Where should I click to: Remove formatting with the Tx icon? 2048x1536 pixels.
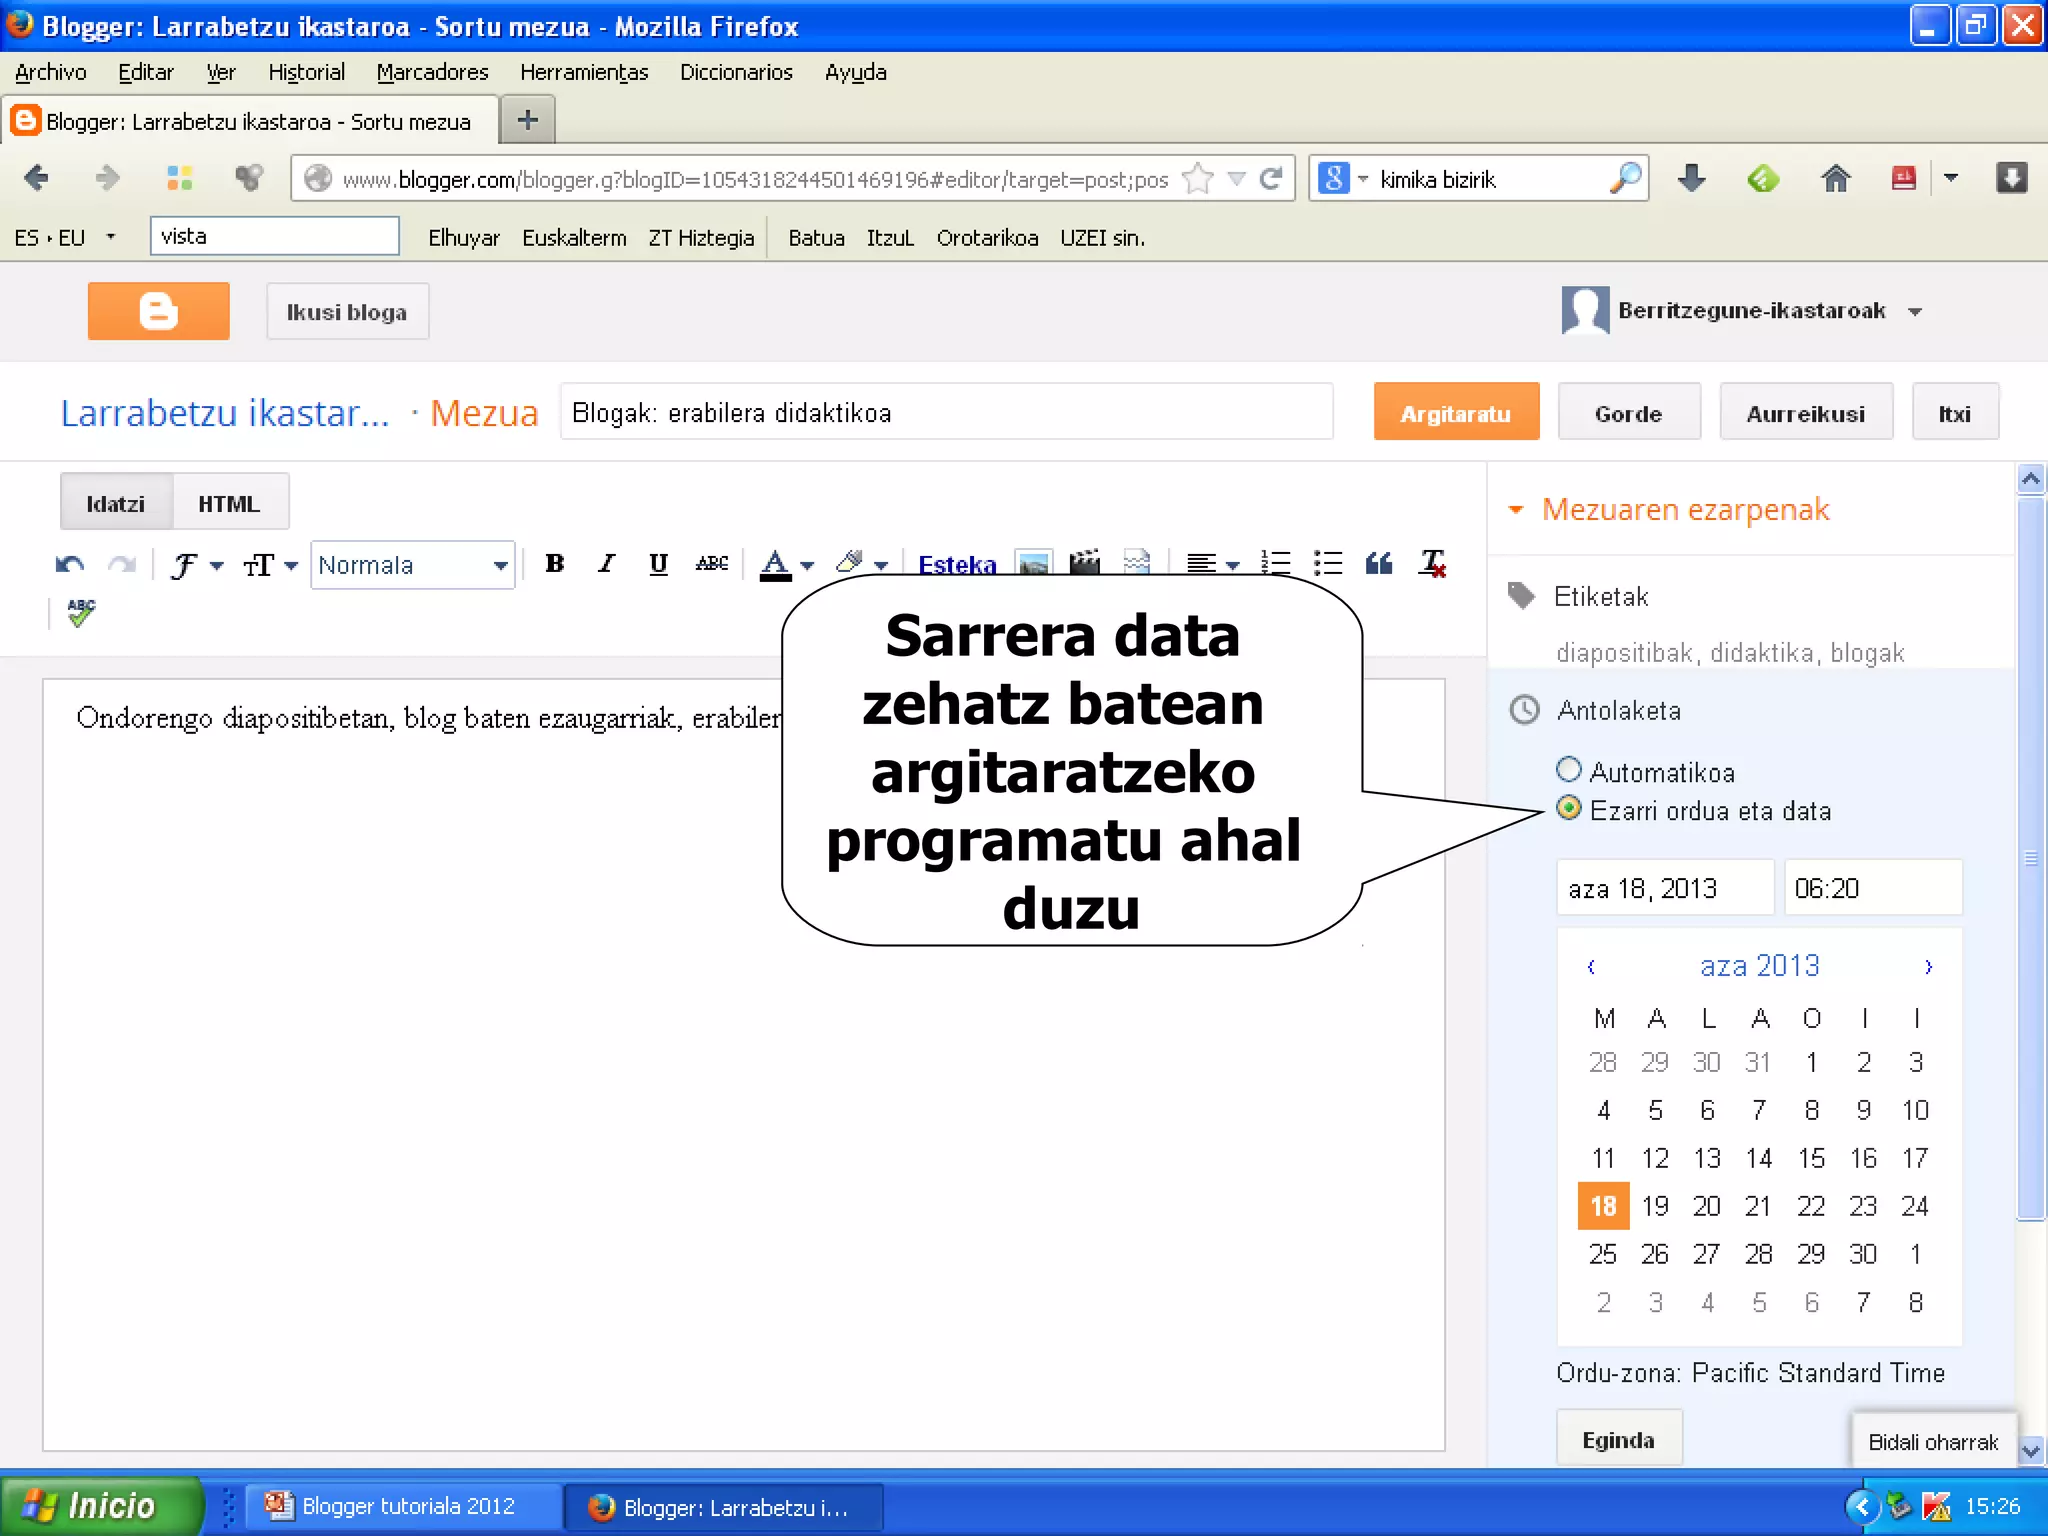(1433, 564)
